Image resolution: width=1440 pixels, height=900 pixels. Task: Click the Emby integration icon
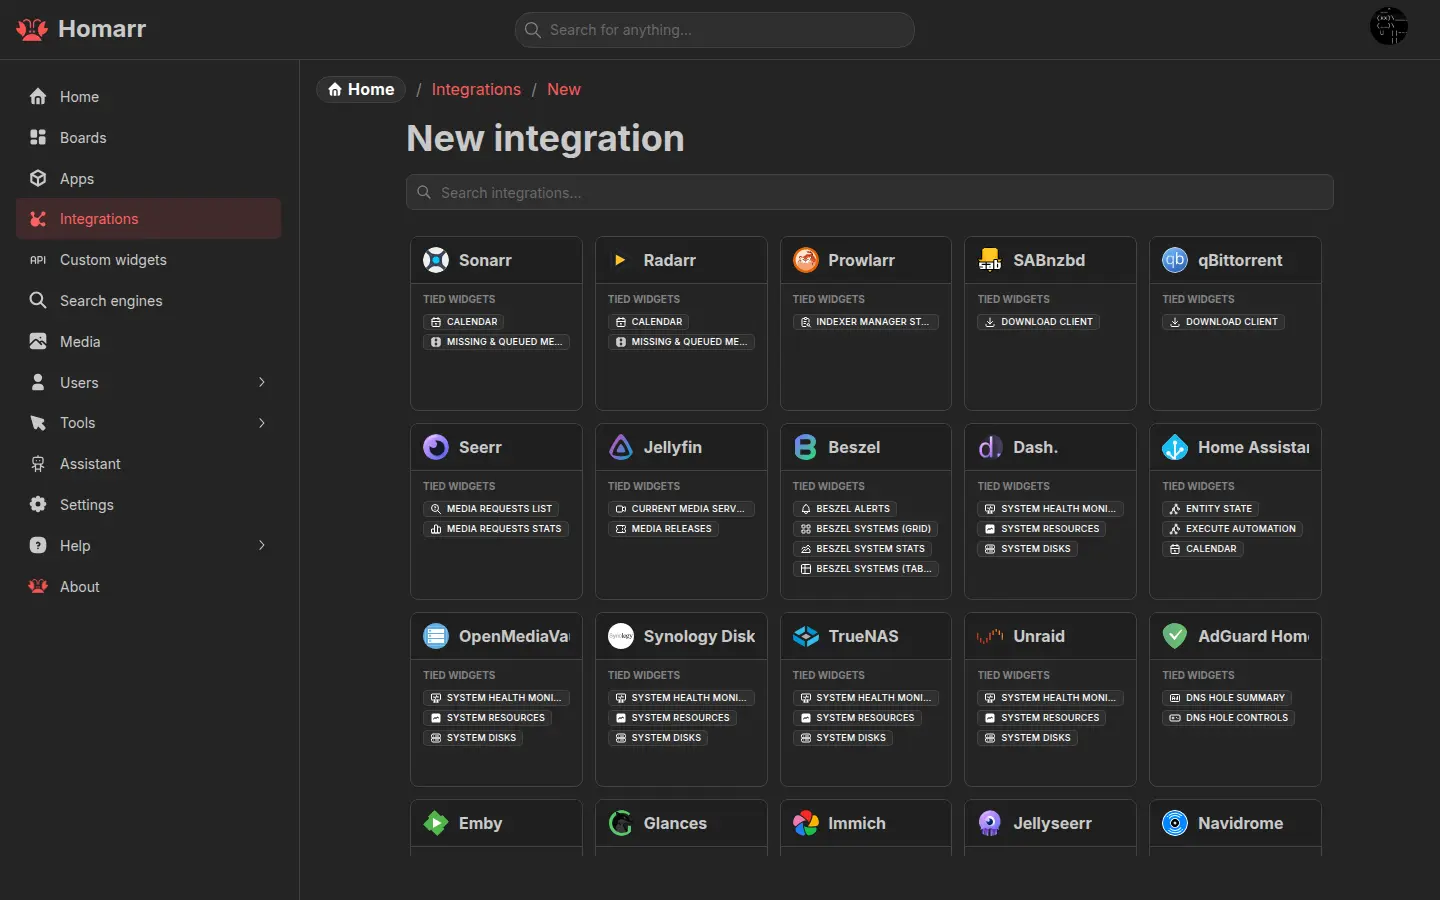(x=436, y=823)
